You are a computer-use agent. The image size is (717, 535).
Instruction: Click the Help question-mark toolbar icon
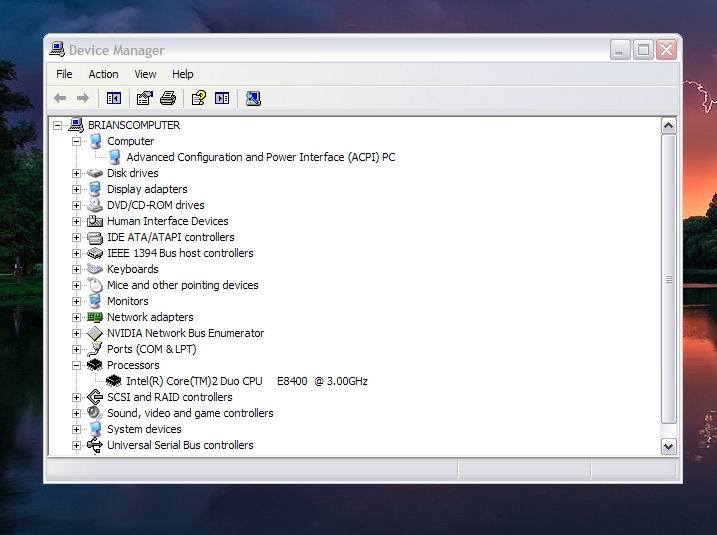coord(198,98)
